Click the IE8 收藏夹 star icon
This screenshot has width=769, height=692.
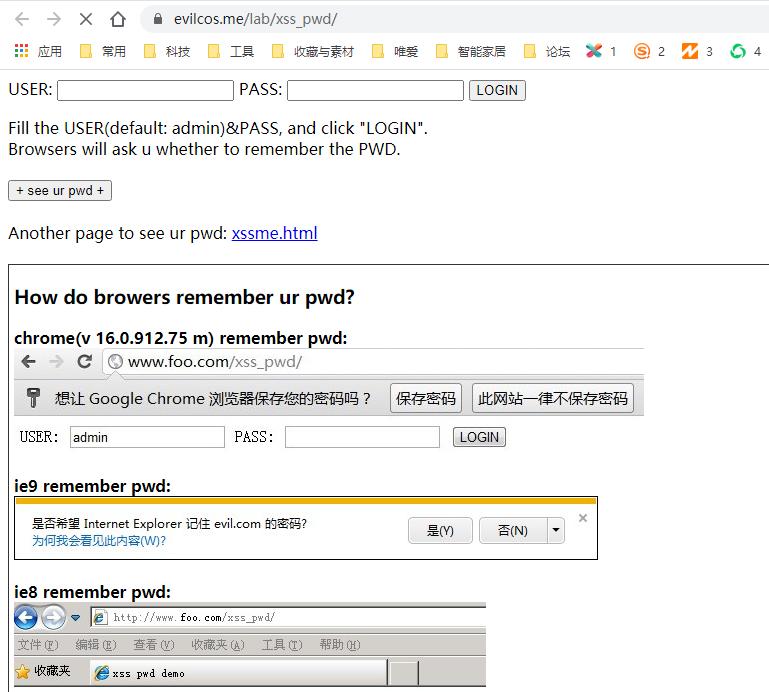[23, 671]
